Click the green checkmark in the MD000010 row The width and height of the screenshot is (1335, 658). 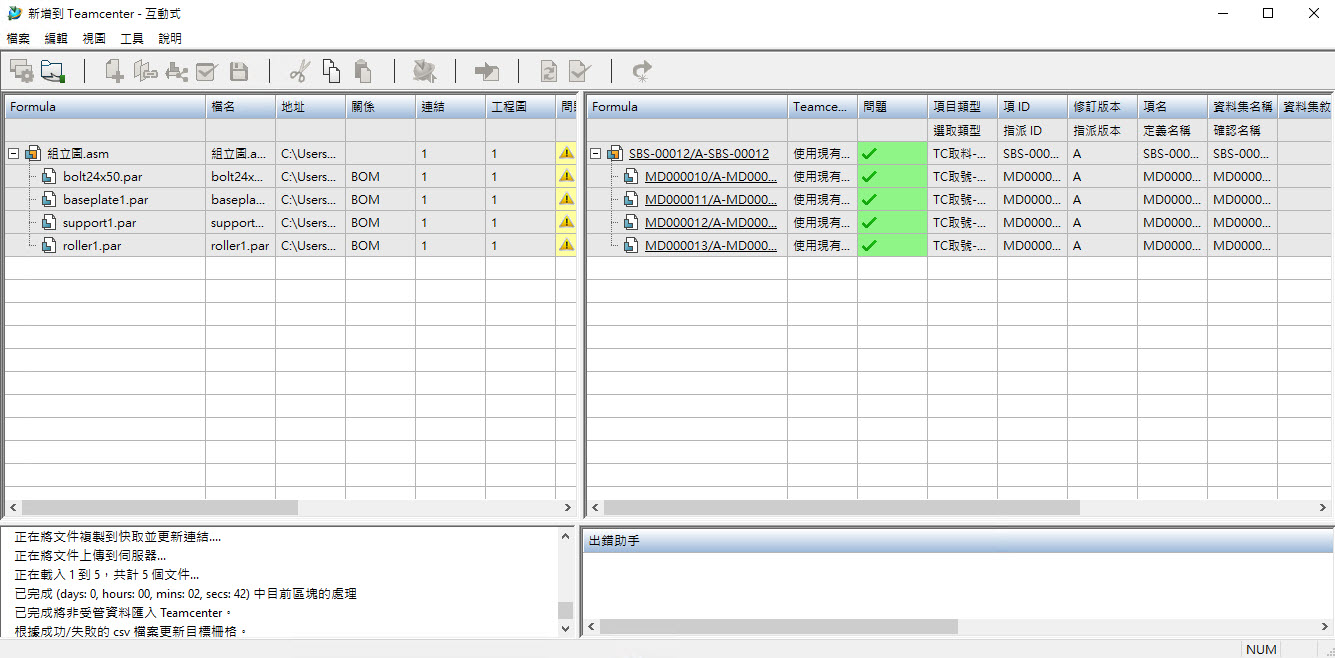869,176
